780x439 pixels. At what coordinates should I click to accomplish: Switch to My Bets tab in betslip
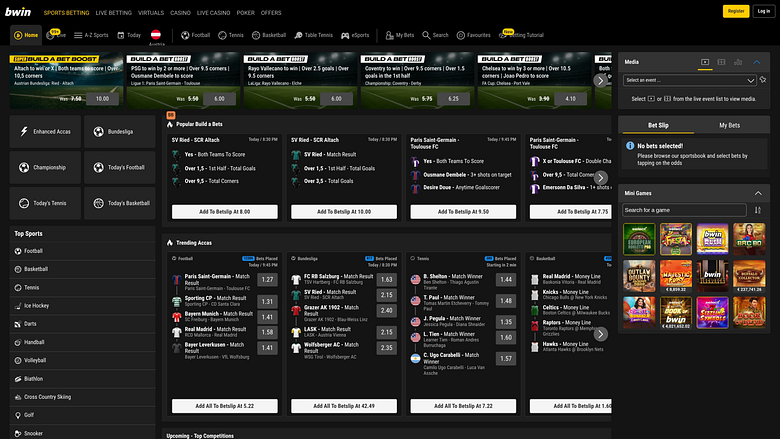pos(730,125)
